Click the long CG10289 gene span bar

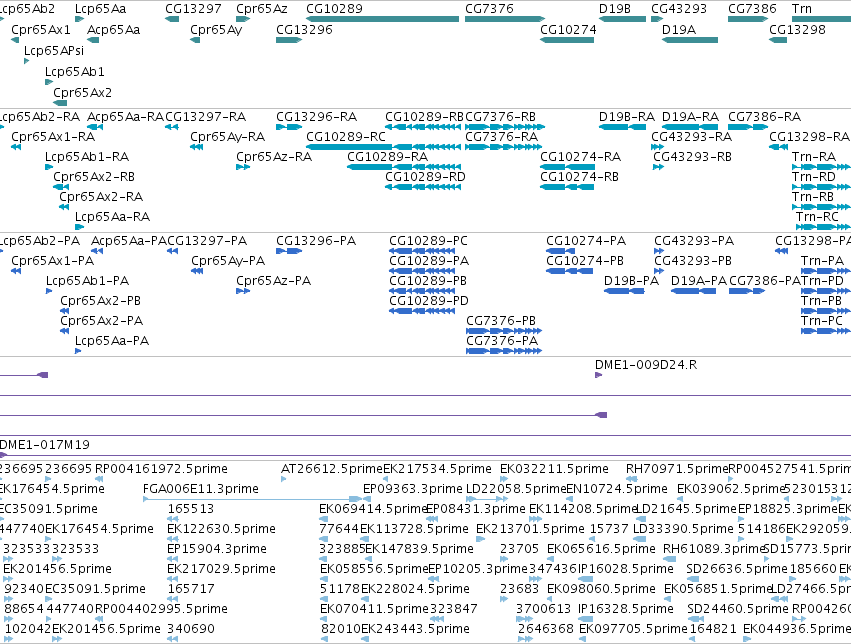click(x=383, y=20)
